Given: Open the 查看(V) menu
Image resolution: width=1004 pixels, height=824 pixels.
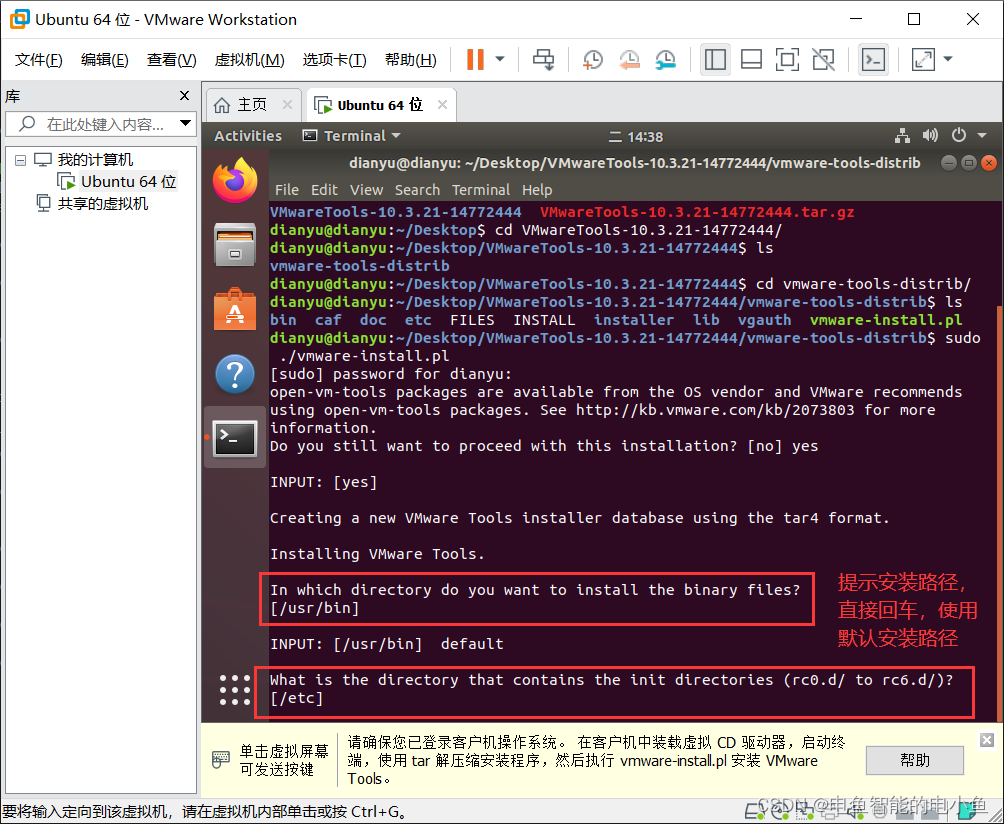Looking at the screenshot, I should pos(172,60).
